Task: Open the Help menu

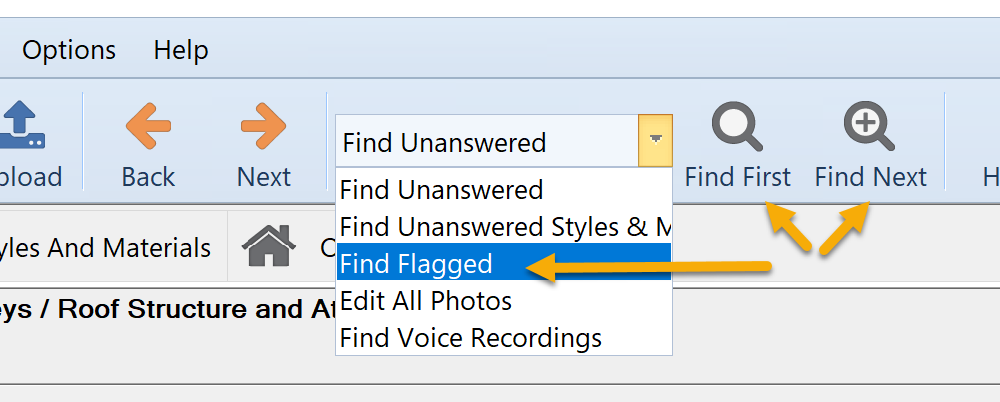Action: coord(181,50)
